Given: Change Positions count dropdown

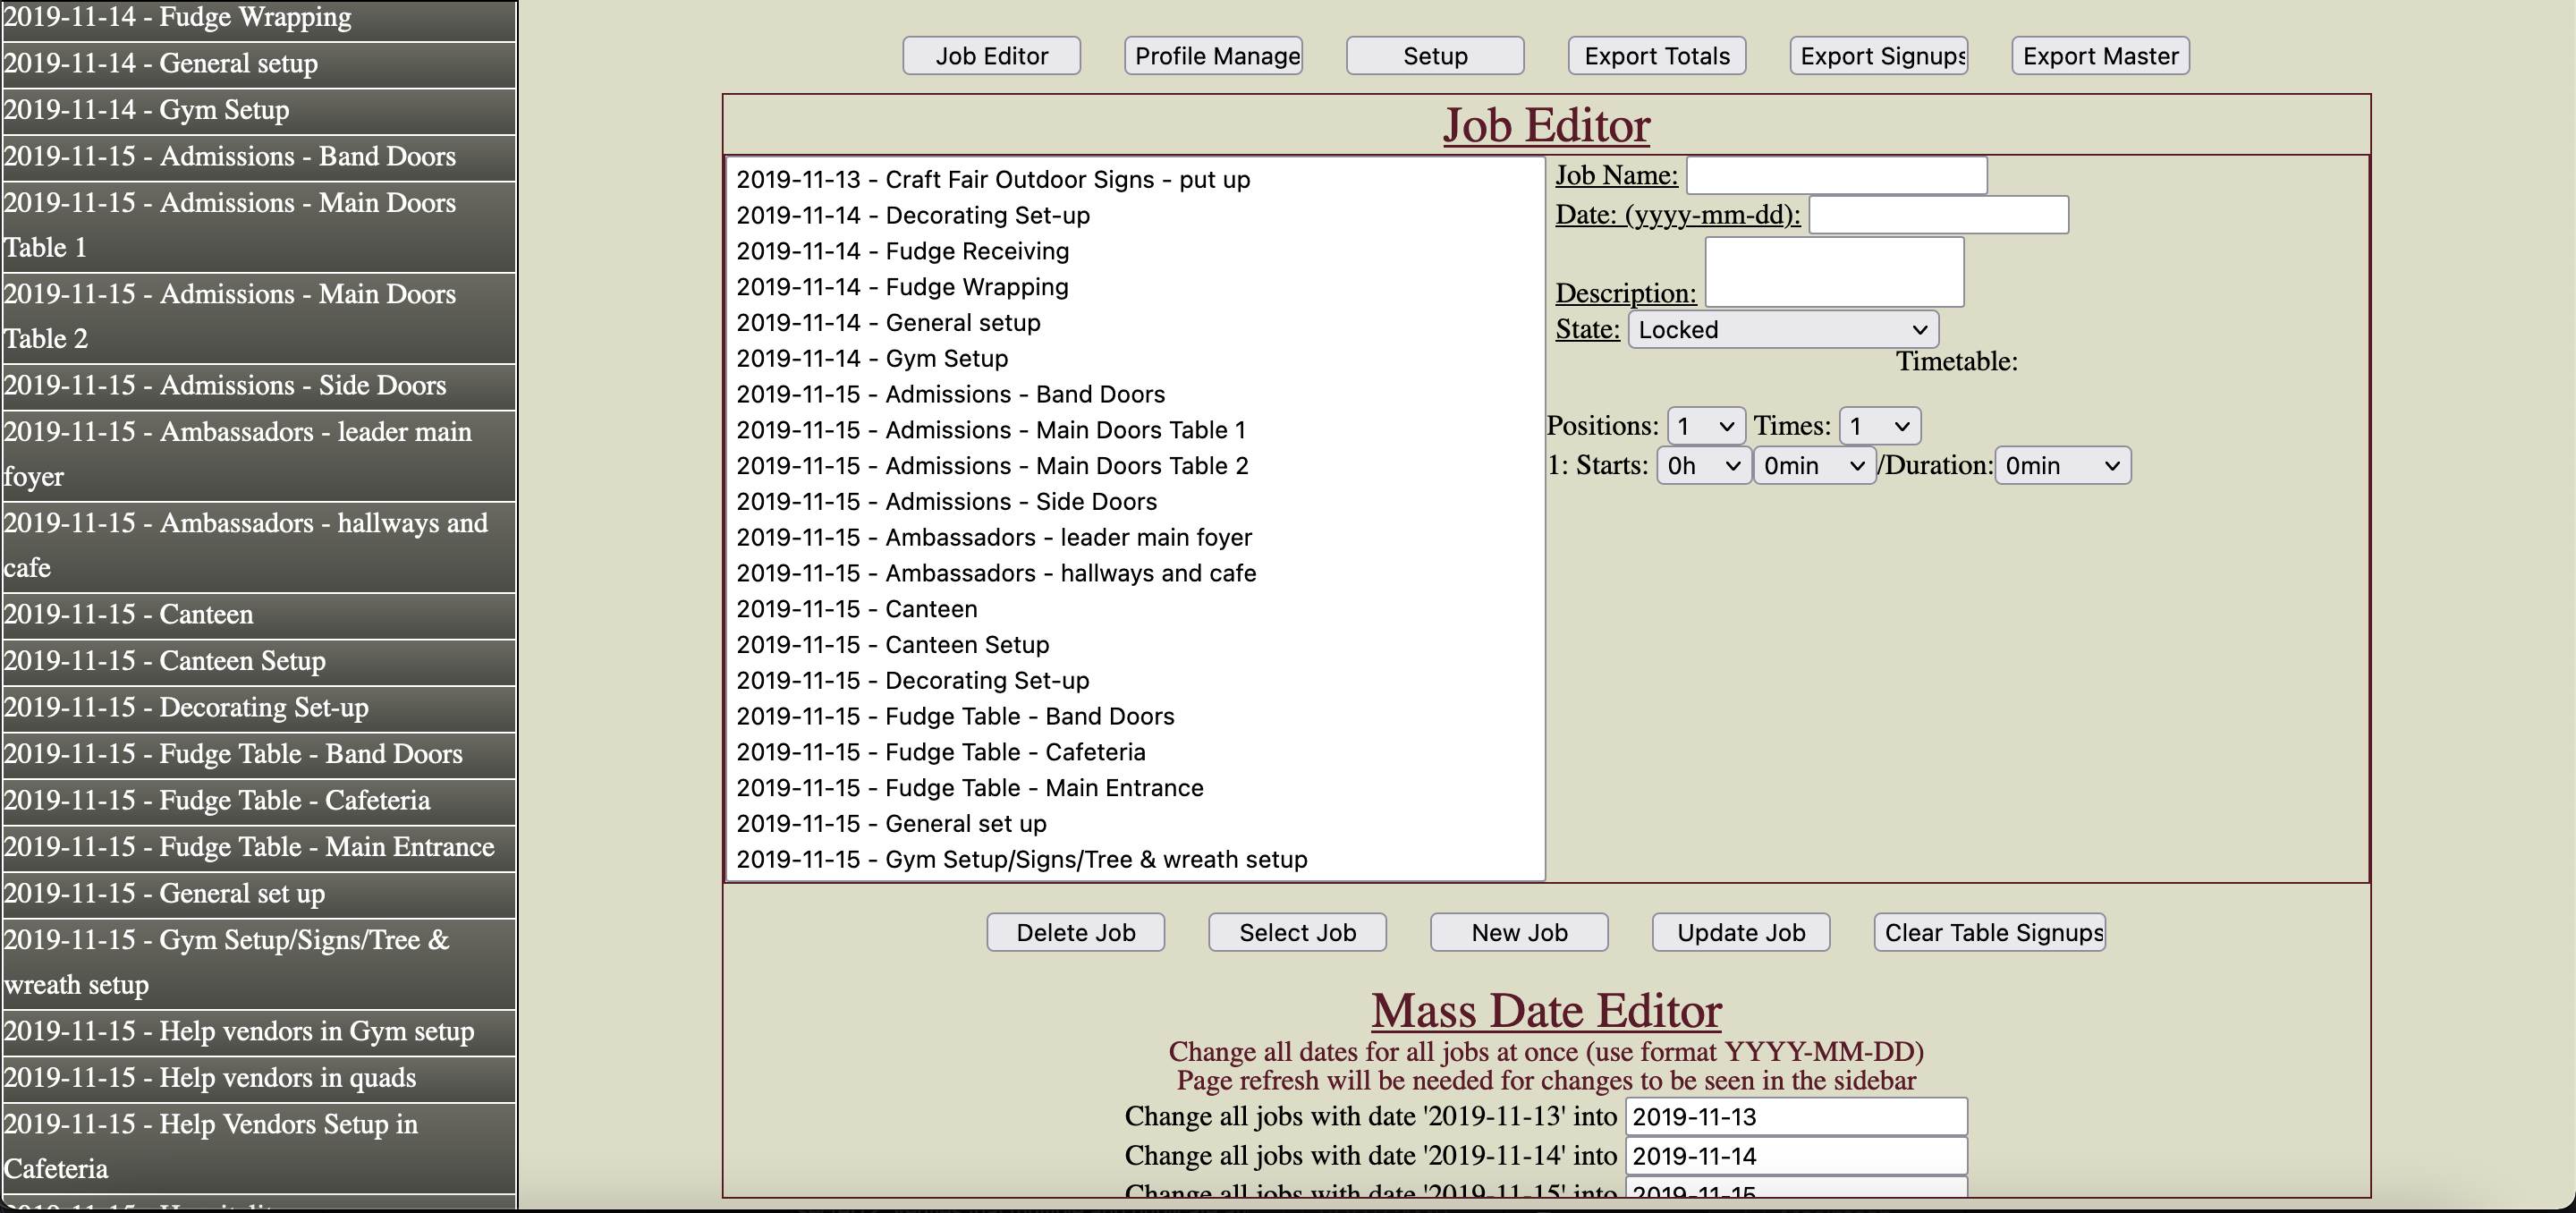Looking at the screenshot, I should click(x=1702, y=426).
